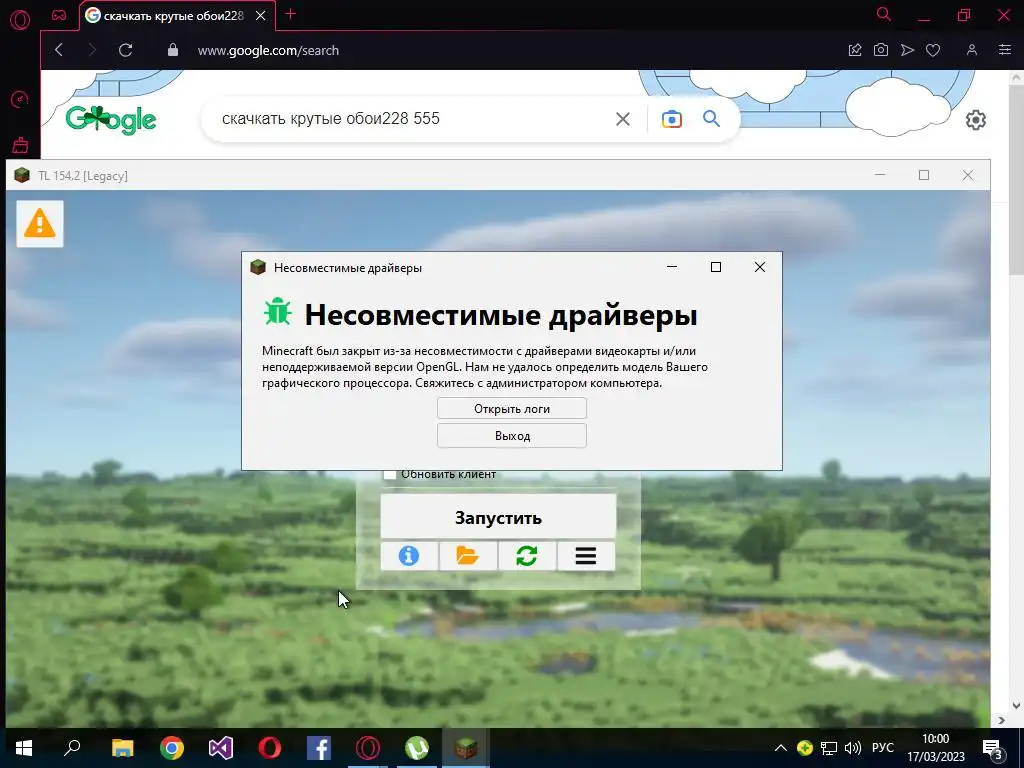Open the clock and date flyout
This screenshot has width=1024, height=768.
pyautogui.click(x=936, y=748)
